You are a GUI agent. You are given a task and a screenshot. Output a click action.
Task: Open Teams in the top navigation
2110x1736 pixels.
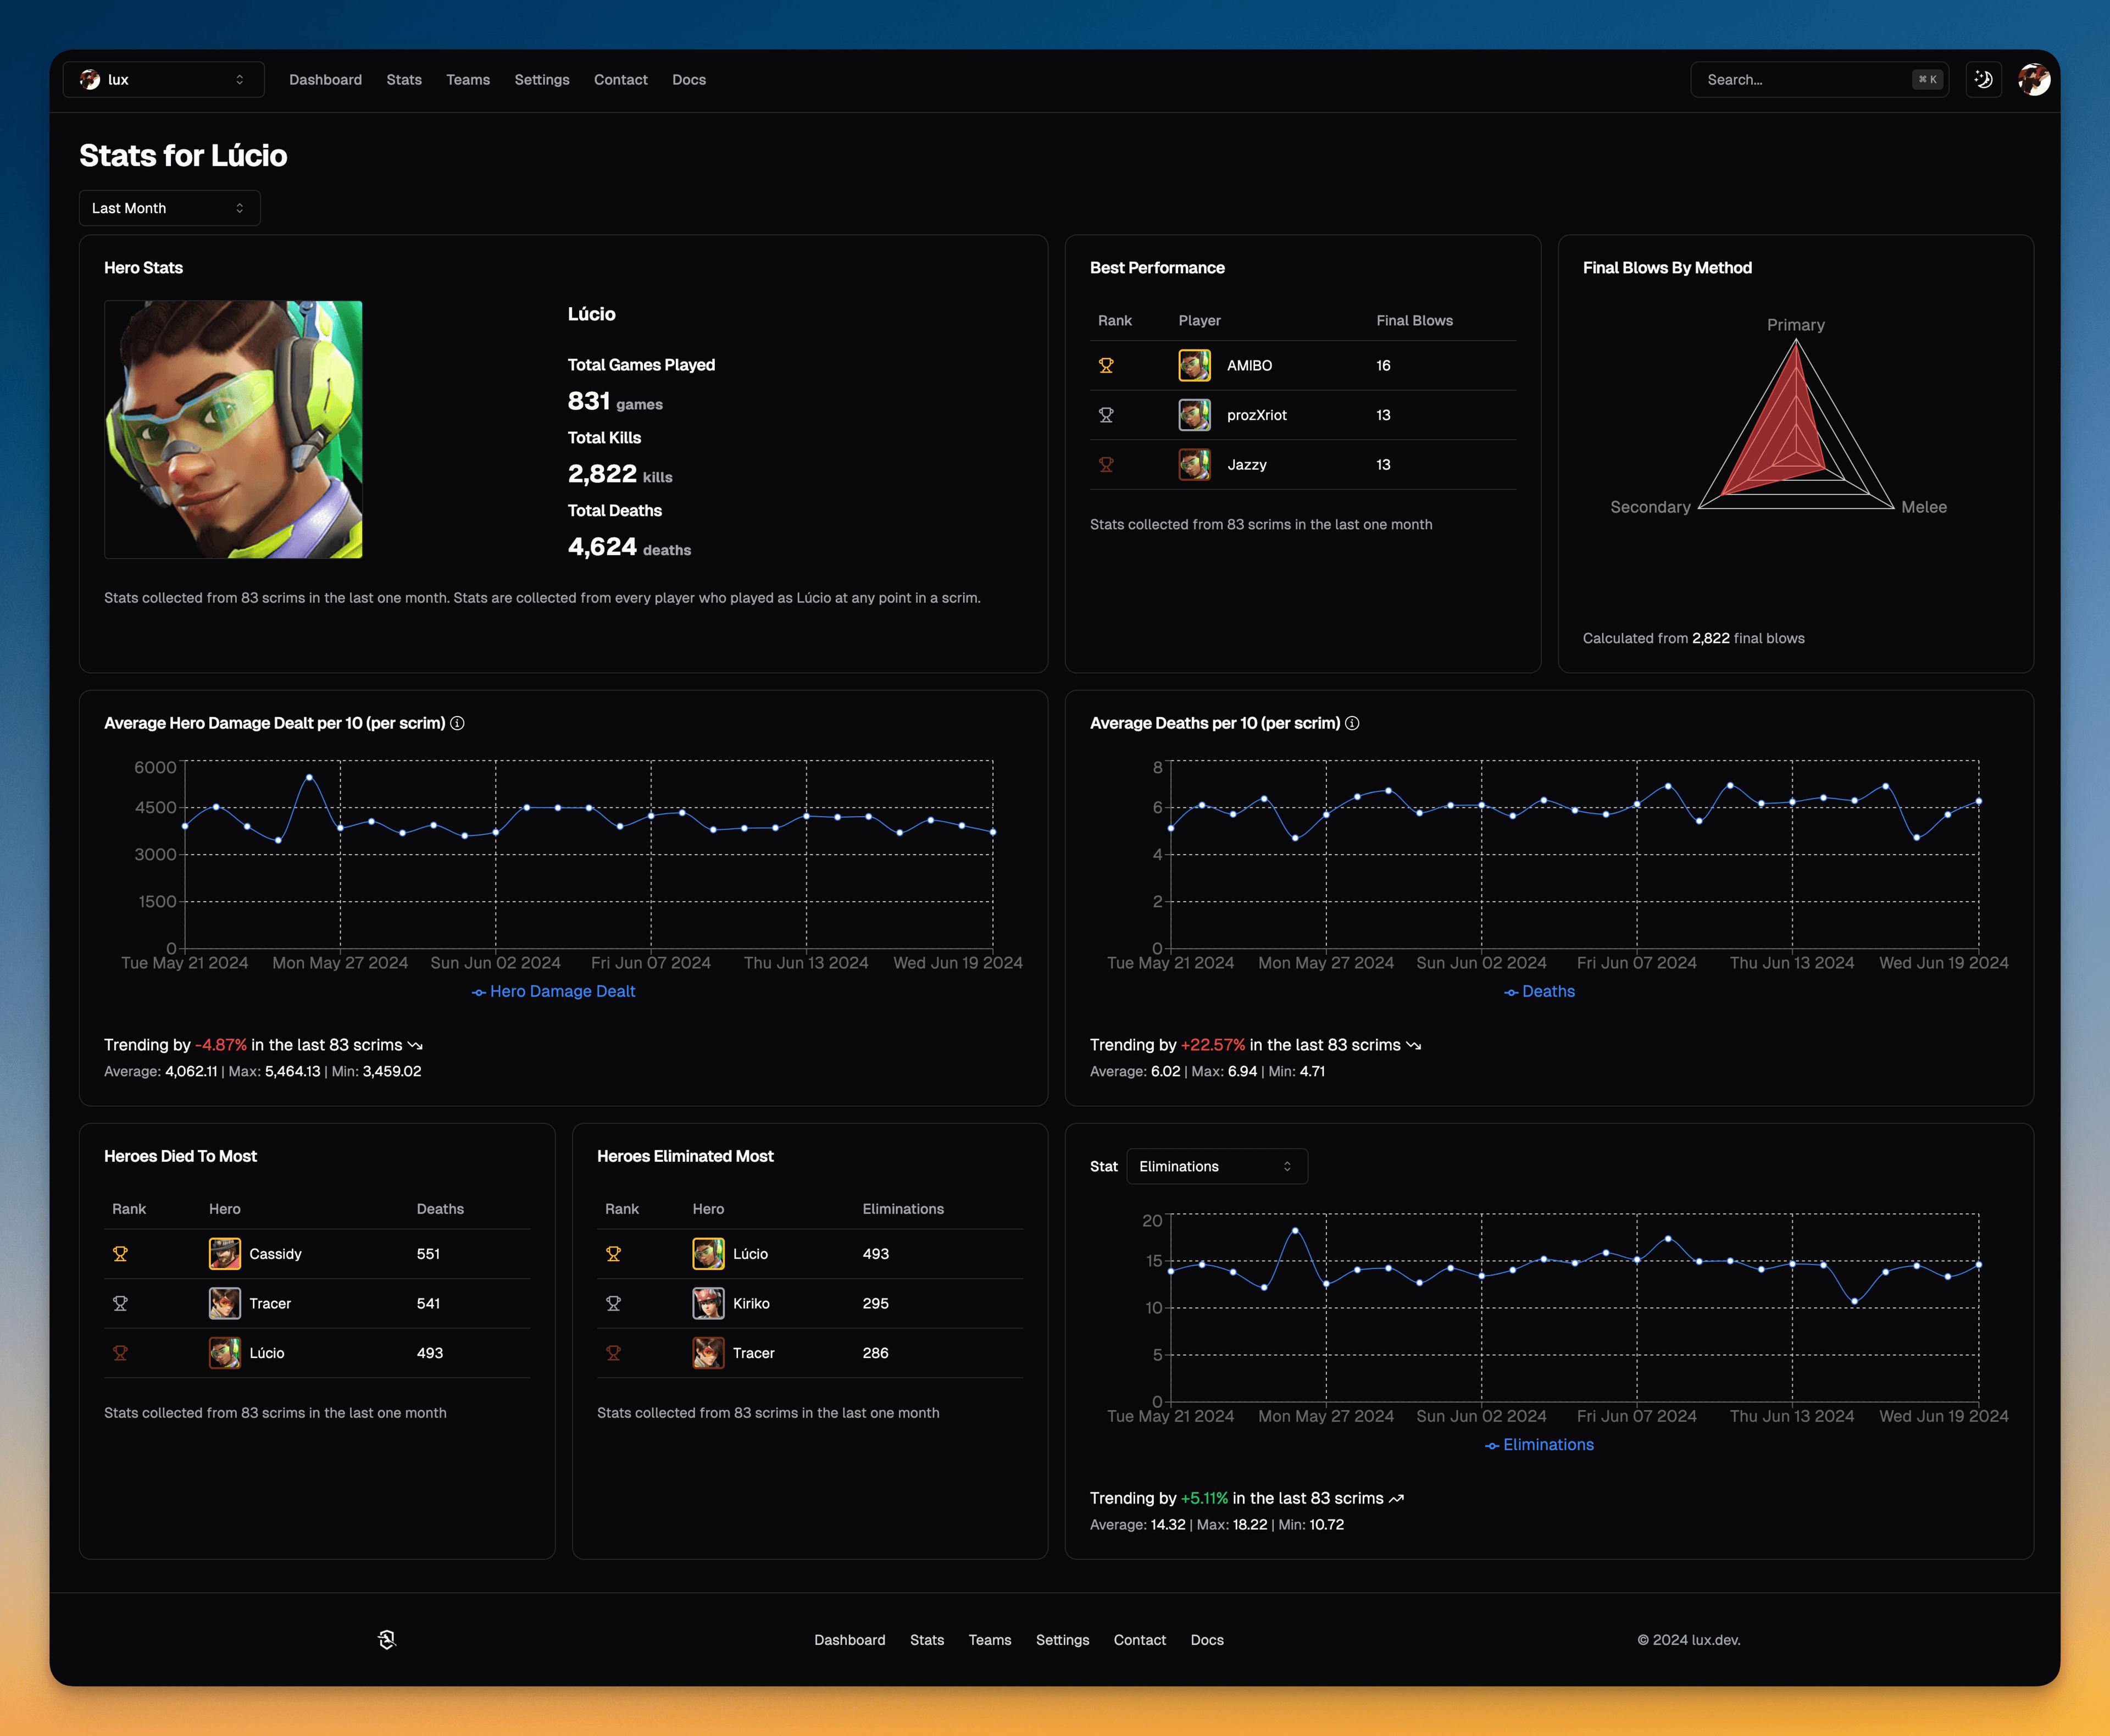(468, 79)
